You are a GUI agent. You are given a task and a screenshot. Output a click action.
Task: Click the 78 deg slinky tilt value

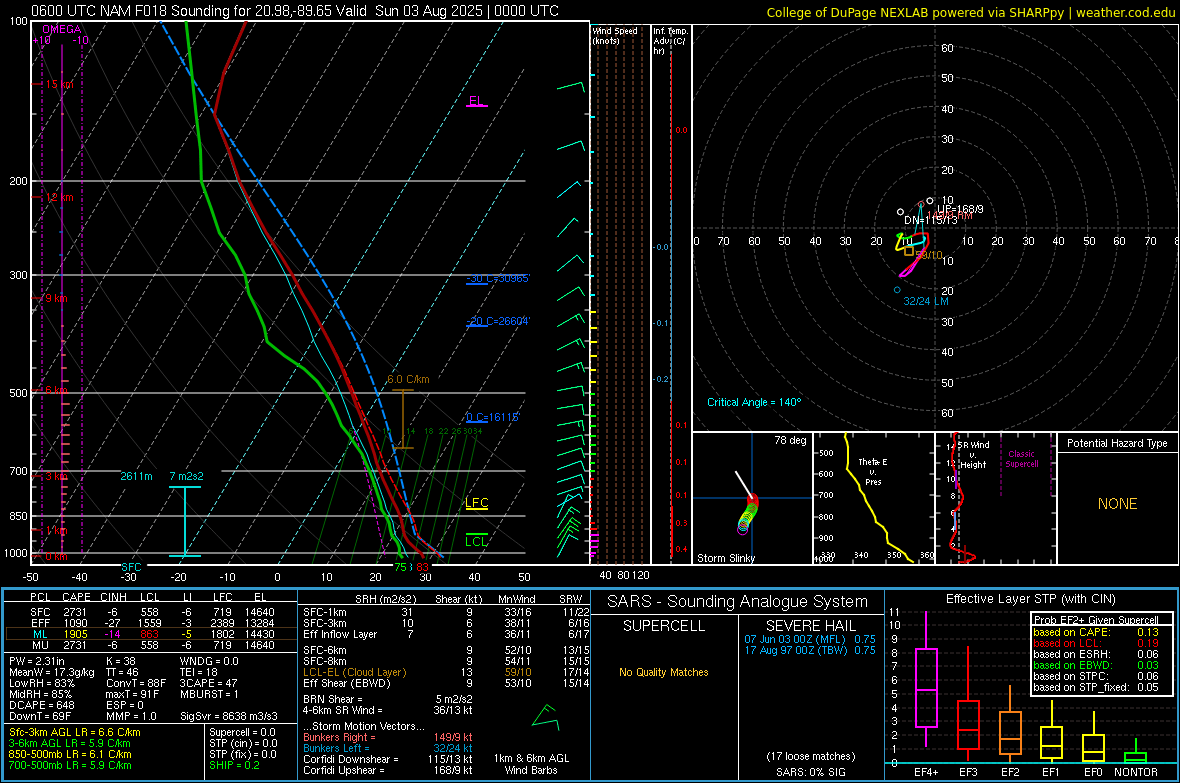(x=790, y=440)
